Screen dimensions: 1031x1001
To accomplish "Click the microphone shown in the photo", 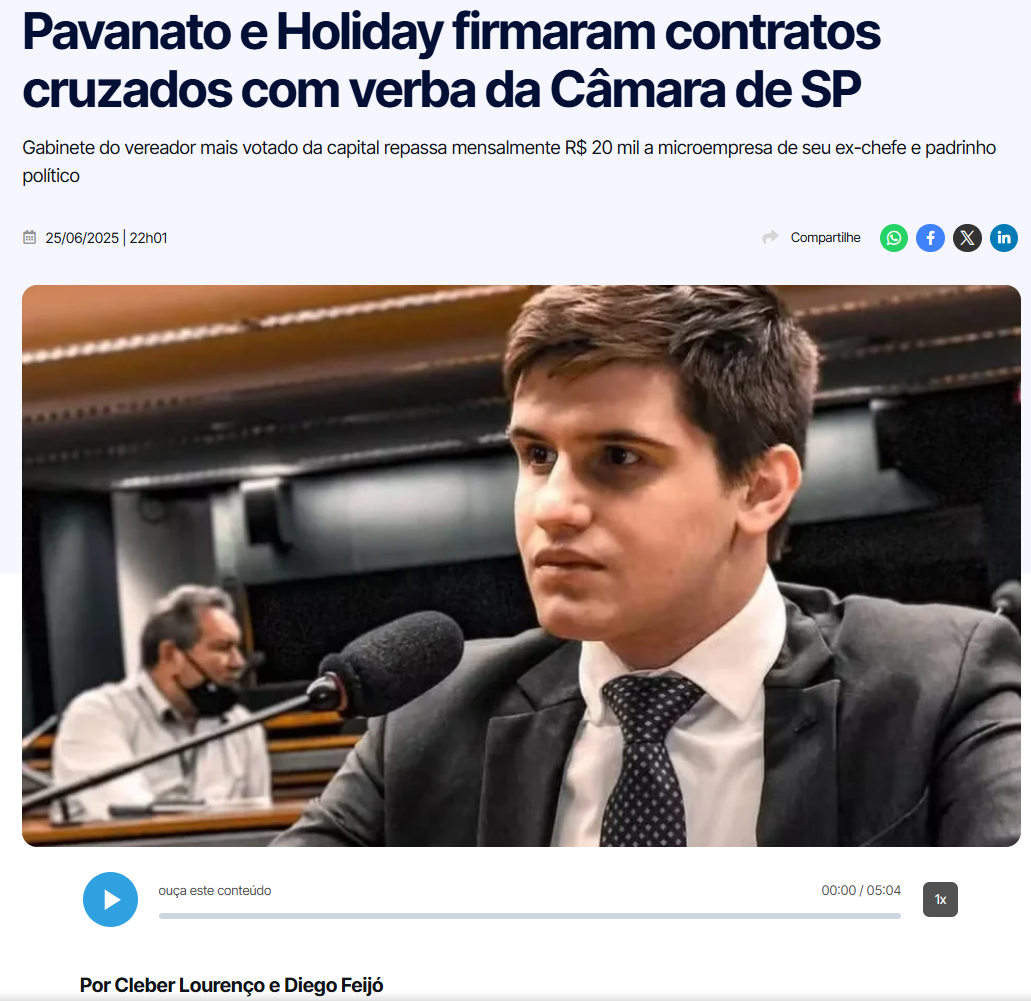I will (388, 663).
